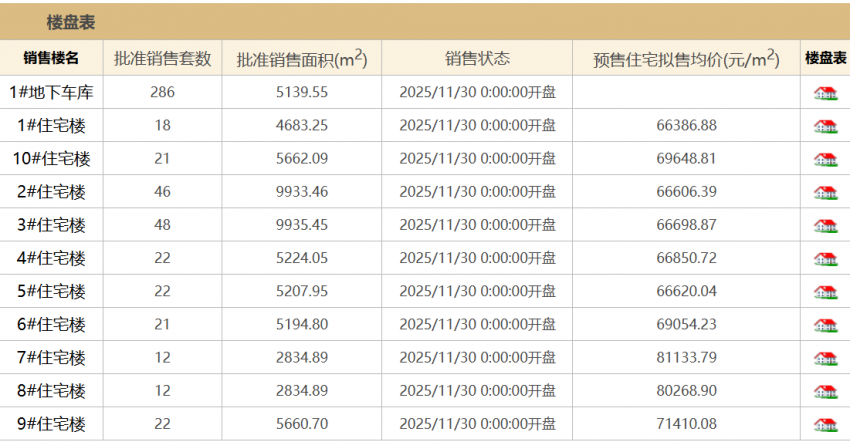
Task: Click the house icon in 5#住宅楼 row
Action: pos(825,291)
